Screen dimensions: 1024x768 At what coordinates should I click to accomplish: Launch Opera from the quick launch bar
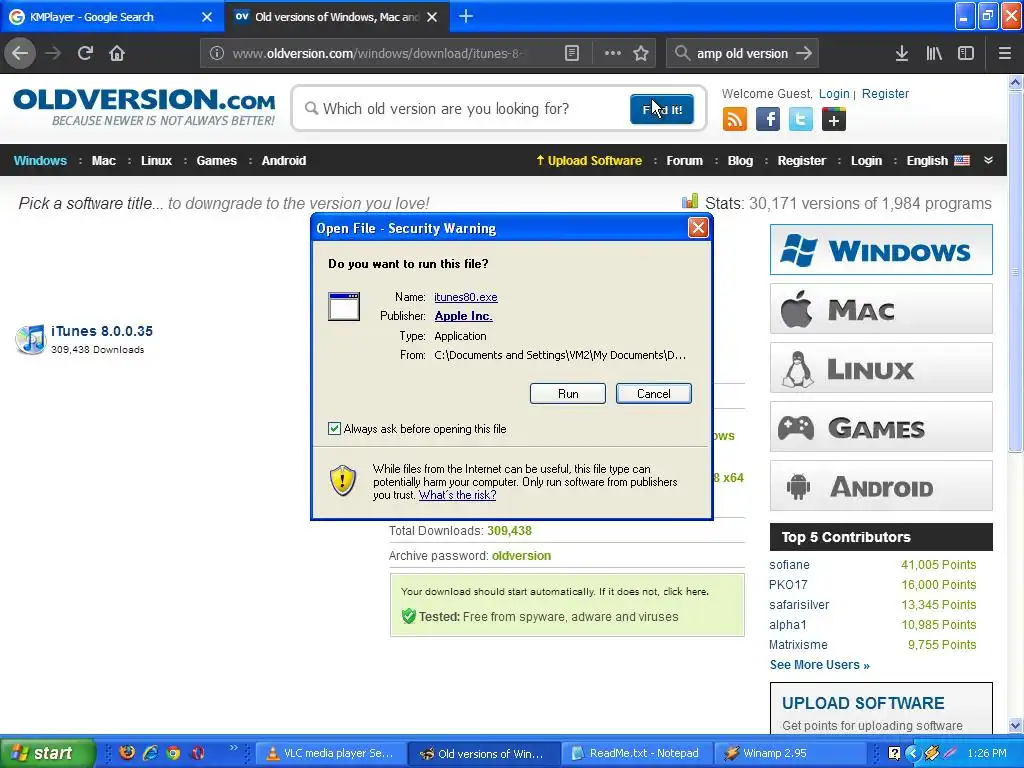198,753
